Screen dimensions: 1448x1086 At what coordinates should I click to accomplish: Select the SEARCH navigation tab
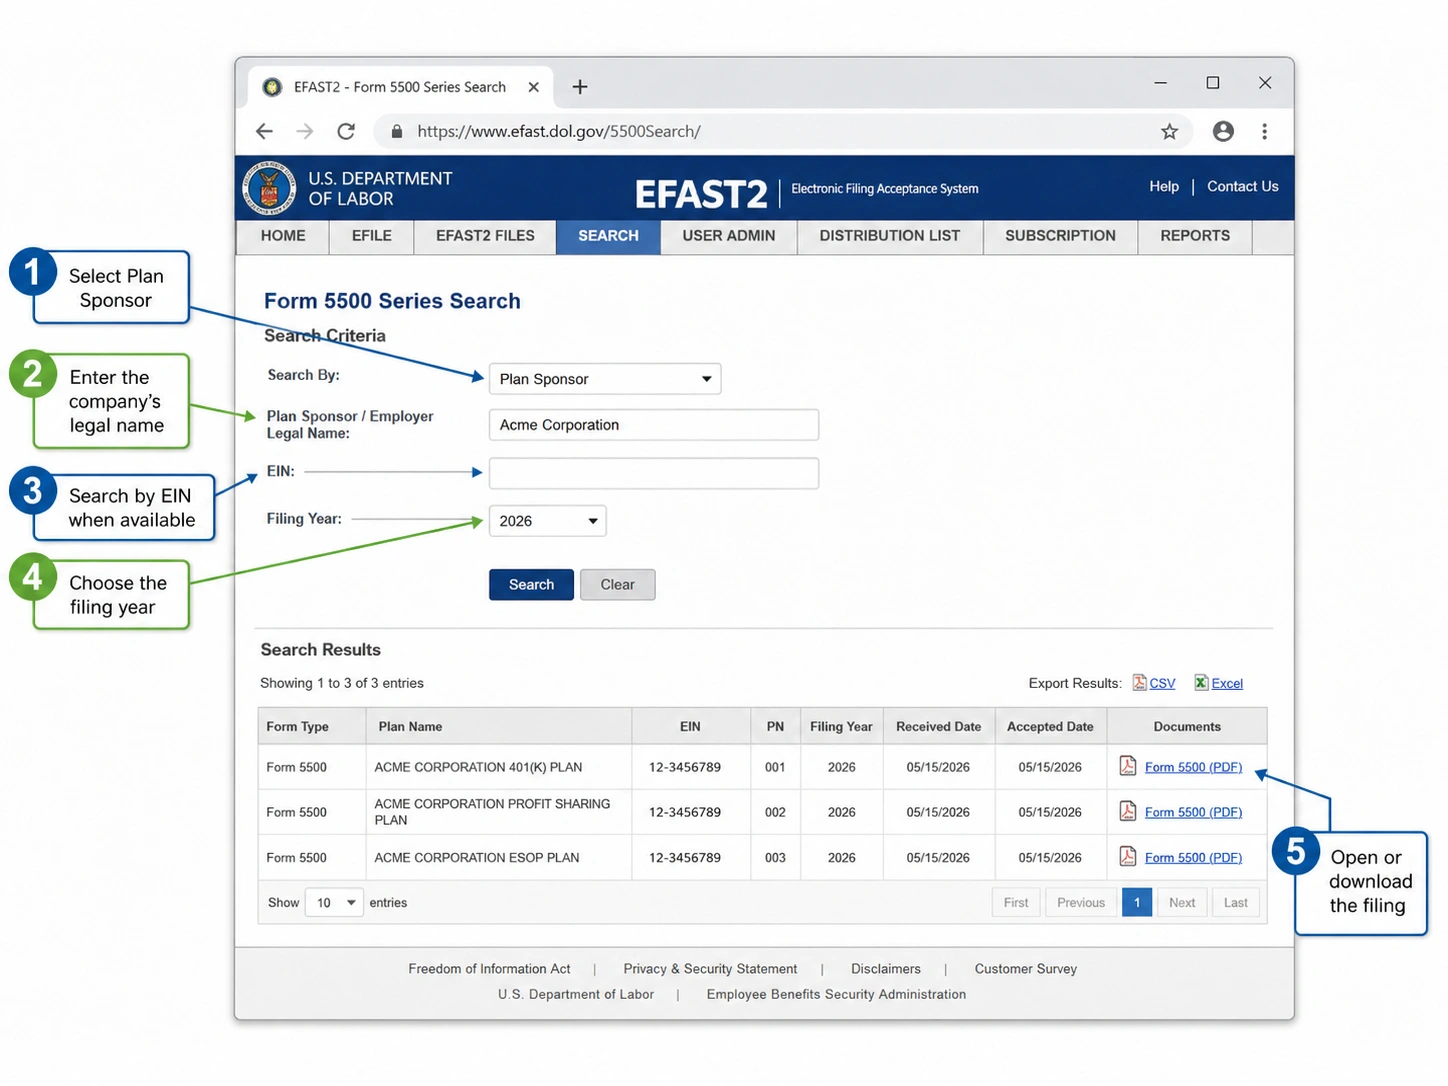click(x=608, y=236)
